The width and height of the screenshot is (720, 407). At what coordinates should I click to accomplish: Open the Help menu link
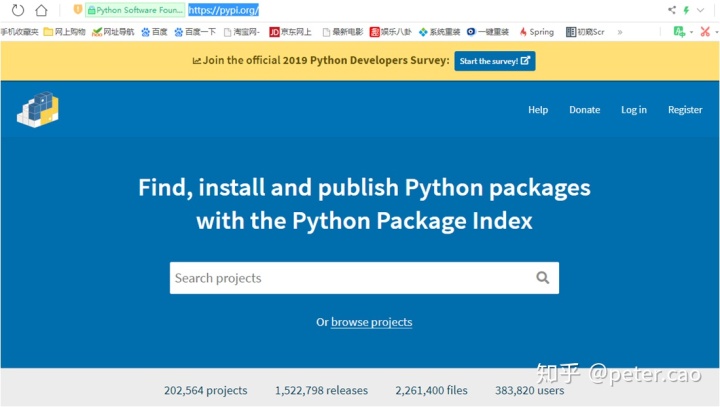tap(538, 109)
